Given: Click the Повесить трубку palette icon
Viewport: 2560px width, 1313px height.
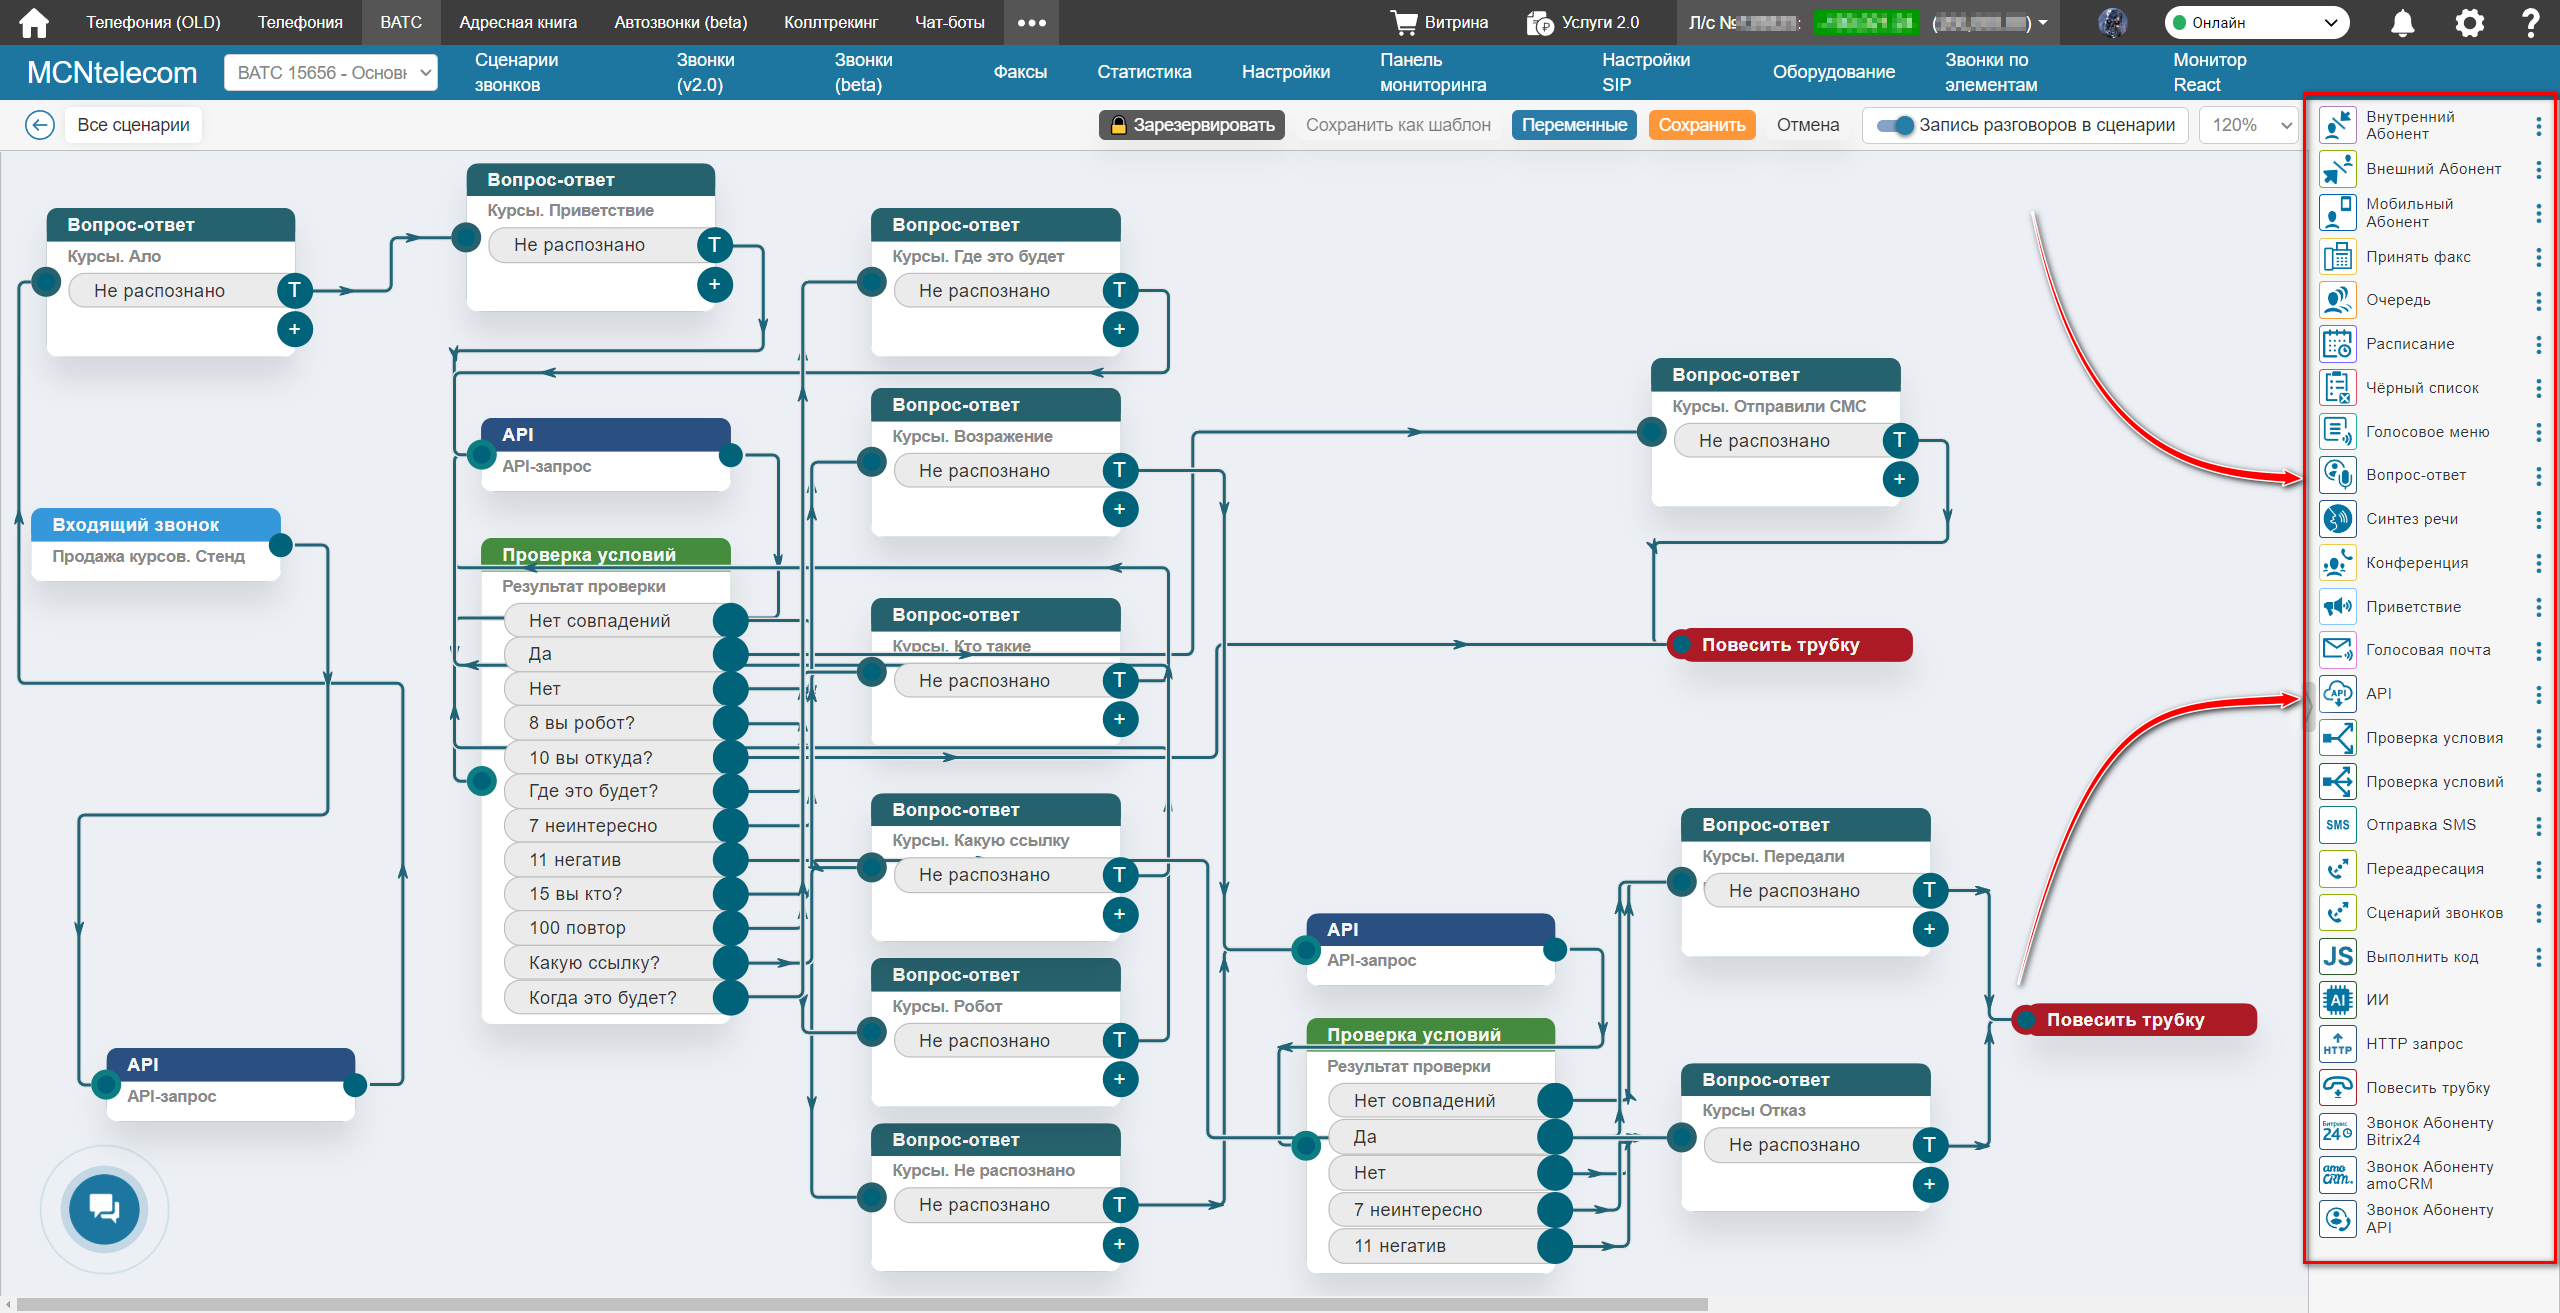Looking at the screenshot, I should (2337, 1088).
